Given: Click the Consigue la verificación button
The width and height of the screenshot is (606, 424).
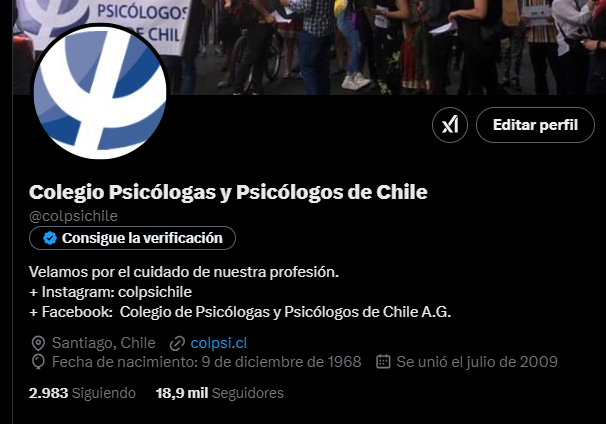Looking at the screenshot, I should tap(132, 238).
